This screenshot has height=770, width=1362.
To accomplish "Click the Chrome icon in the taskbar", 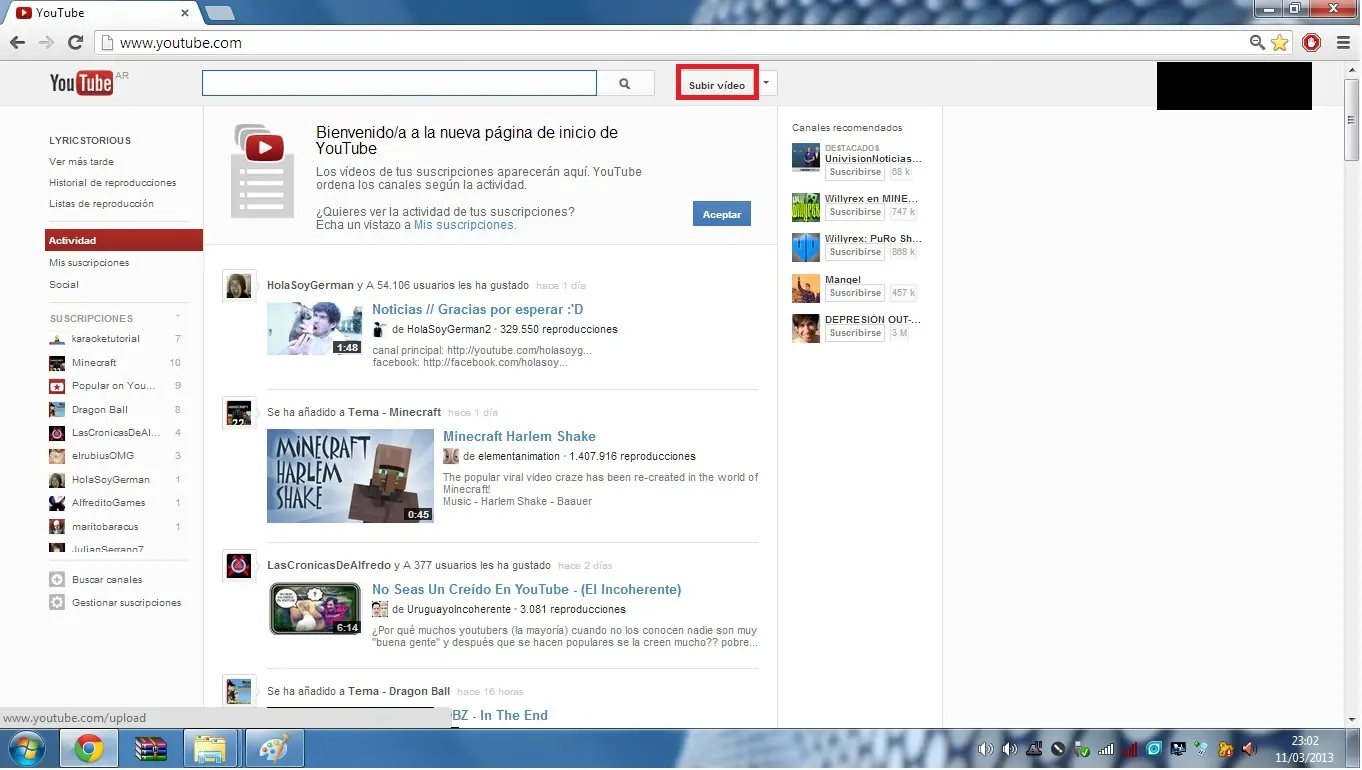I will click(89, 749).
